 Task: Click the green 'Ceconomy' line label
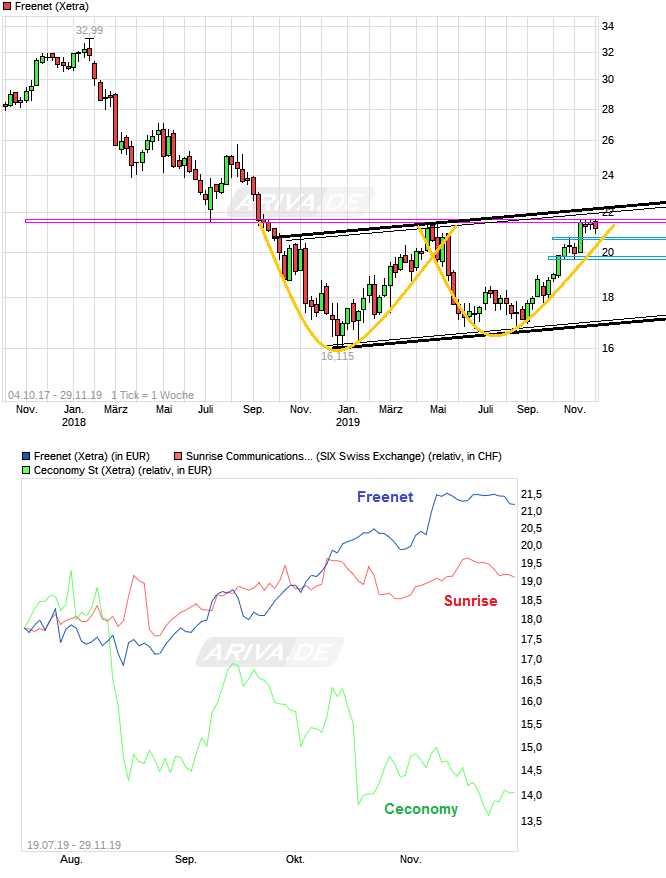[421, 809]
